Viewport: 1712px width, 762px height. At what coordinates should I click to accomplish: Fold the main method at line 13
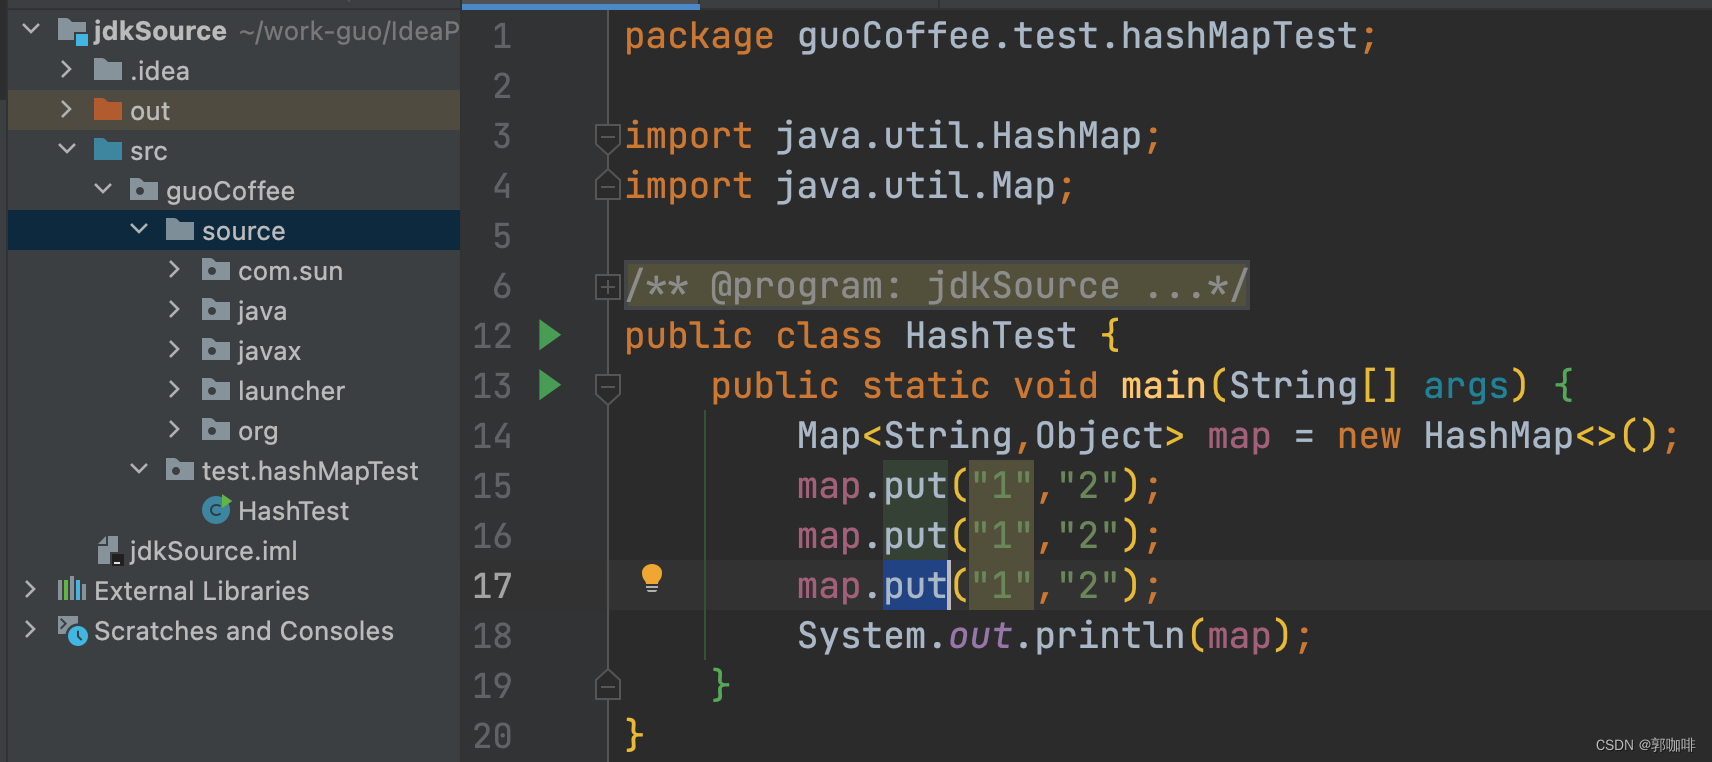tap(607, 388)
